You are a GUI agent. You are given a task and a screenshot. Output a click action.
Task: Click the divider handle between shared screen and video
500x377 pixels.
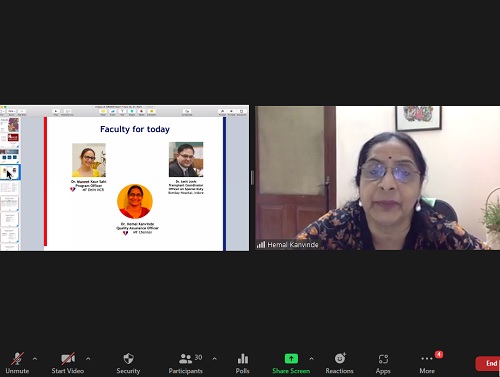(x=252, y=178)
